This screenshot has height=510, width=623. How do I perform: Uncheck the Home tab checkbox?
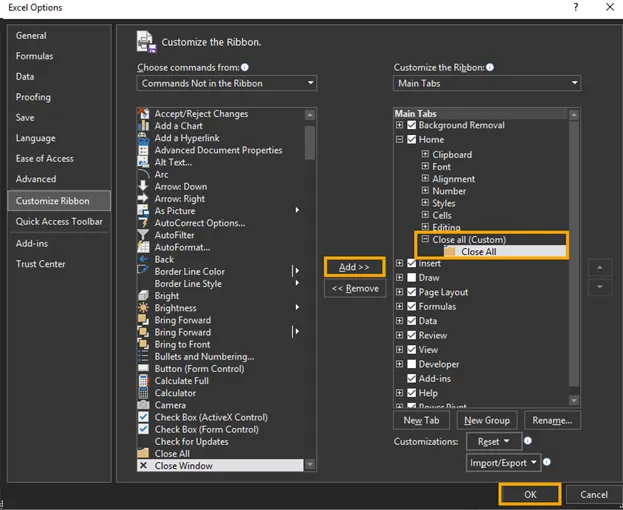[x=412, y=139]
